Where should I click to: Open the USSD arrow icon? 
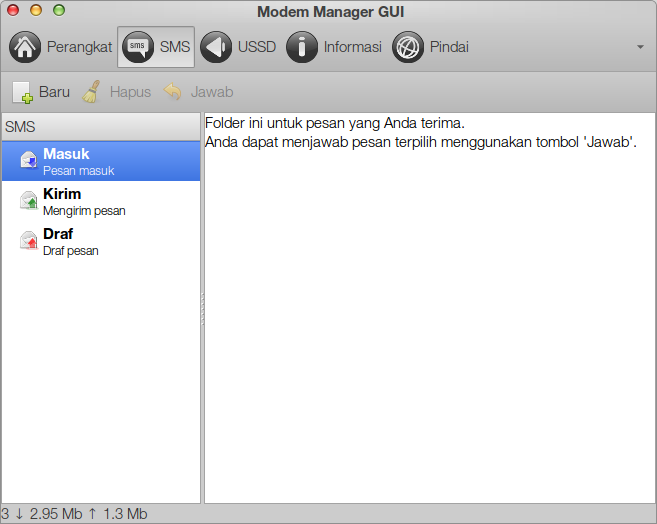tap(216, 47)
